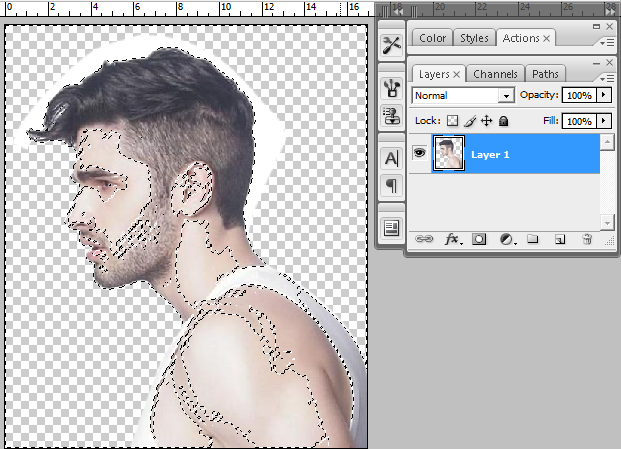Switch to the Color tab
The height and width of the screenshot is (449, 621).
coord(432,38)
